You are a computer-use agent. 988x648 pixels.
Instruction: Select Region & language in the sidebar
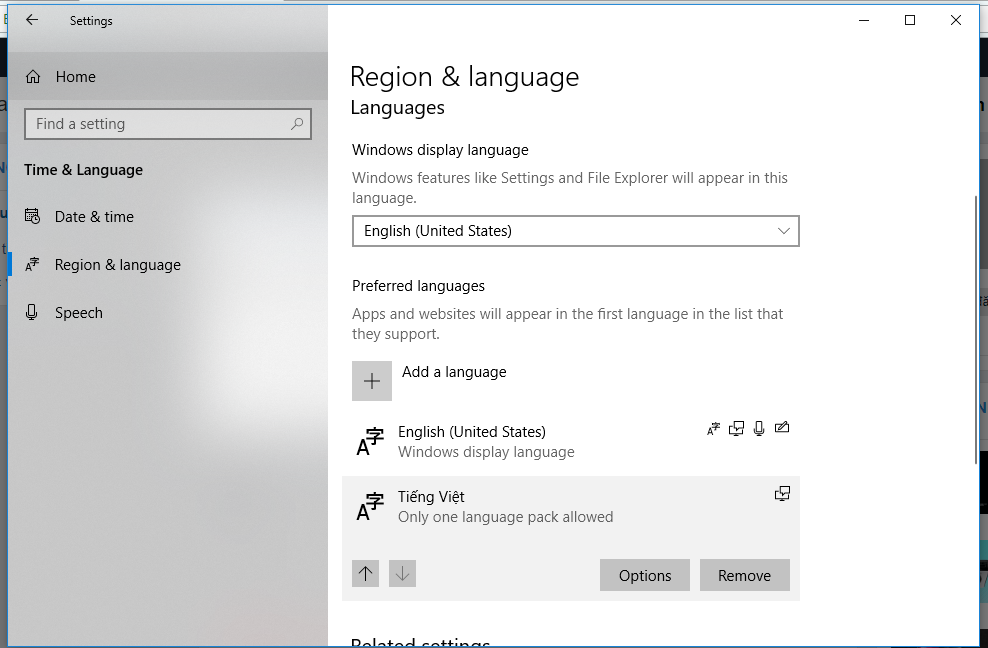pyautogui.click(x=117, y=265)
